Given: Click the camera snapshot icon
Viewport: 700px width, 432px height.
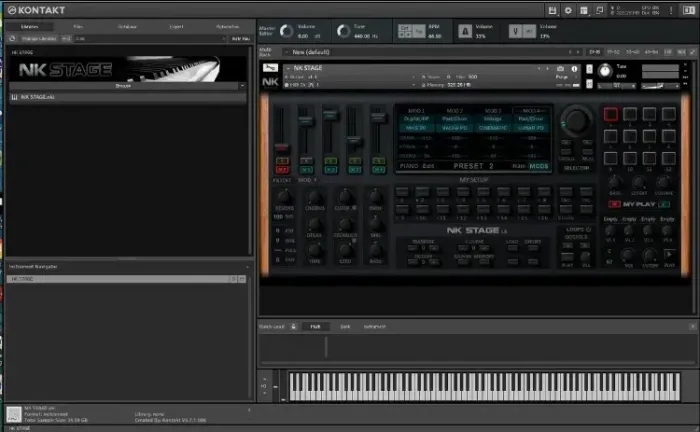Looking at the screenshot, I should click(560, 69).
